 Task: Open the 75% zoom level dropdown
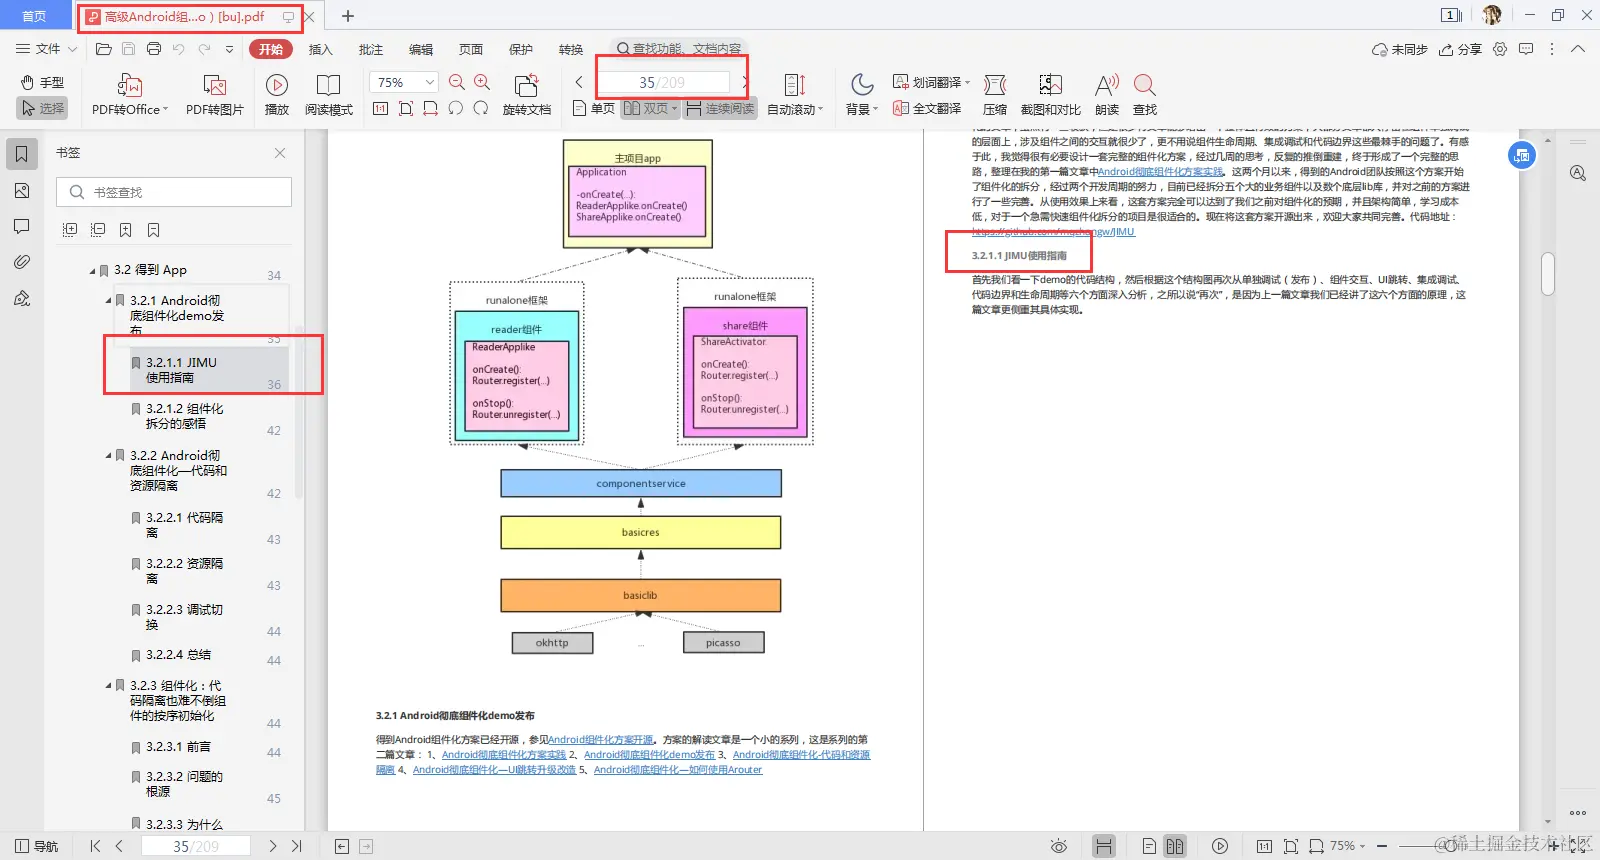[404, 82]
